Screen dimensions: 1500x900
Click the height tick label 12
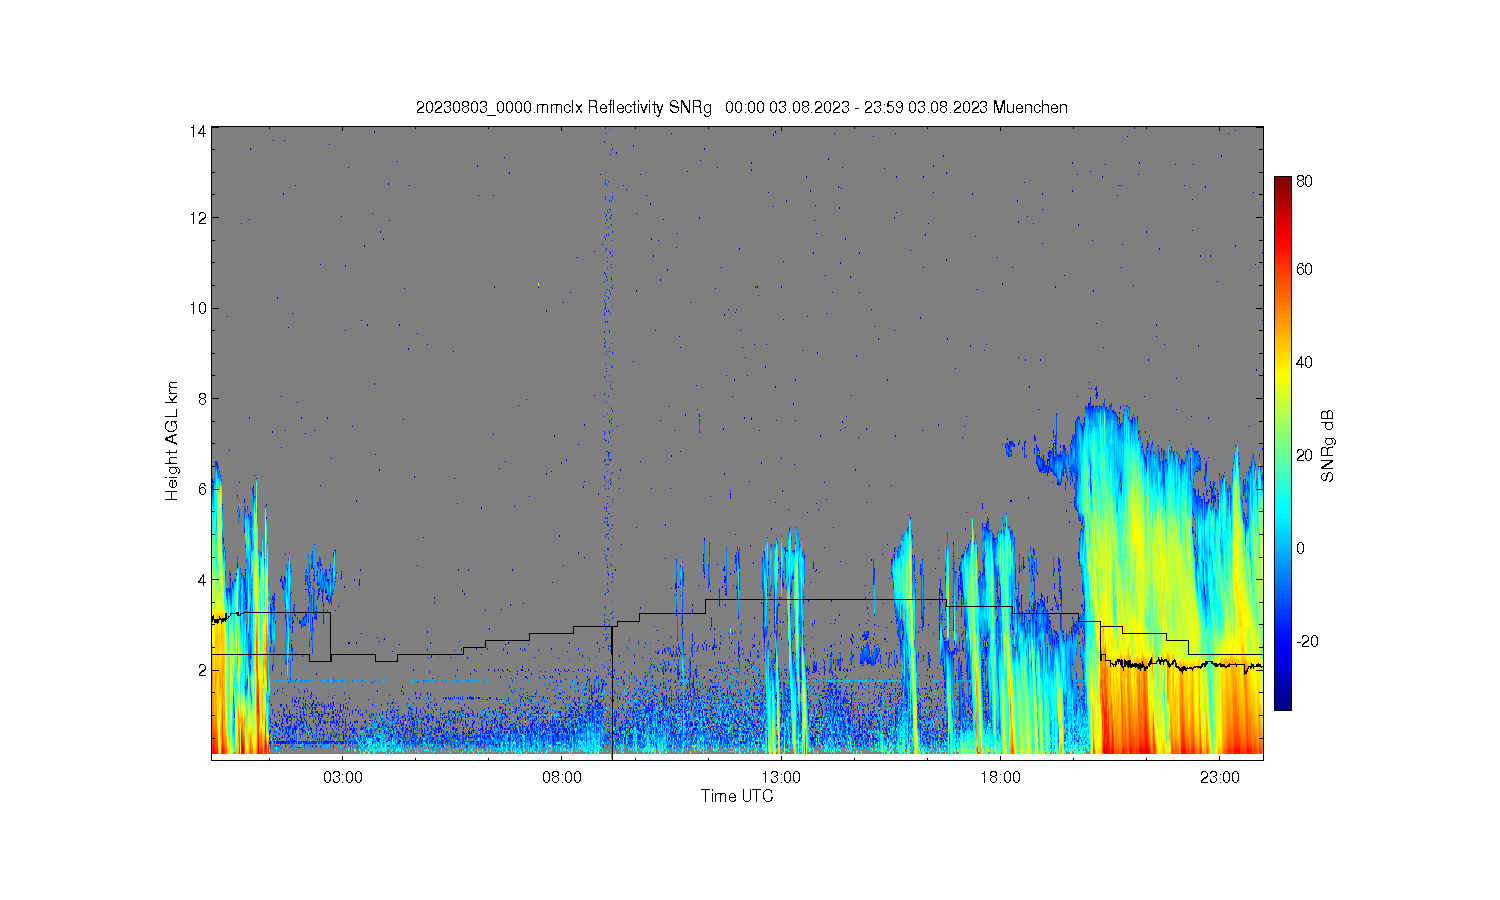coord(198,218)
